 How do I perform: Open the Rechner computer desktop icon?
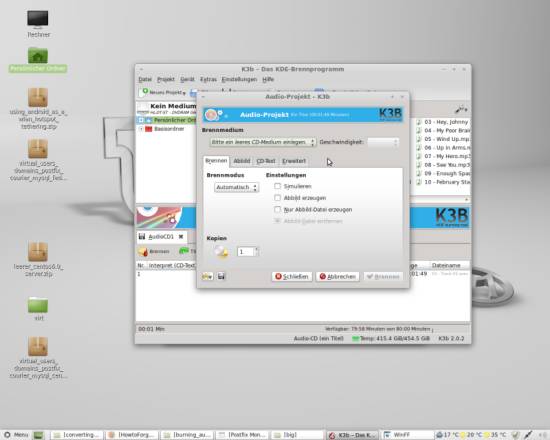point(38,19)
